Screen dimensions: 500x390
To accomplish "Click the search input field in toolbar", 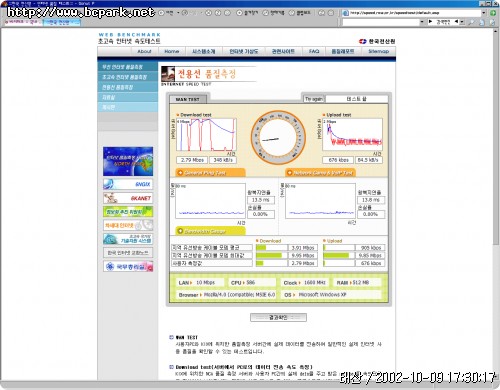I will tap(380, 22).
